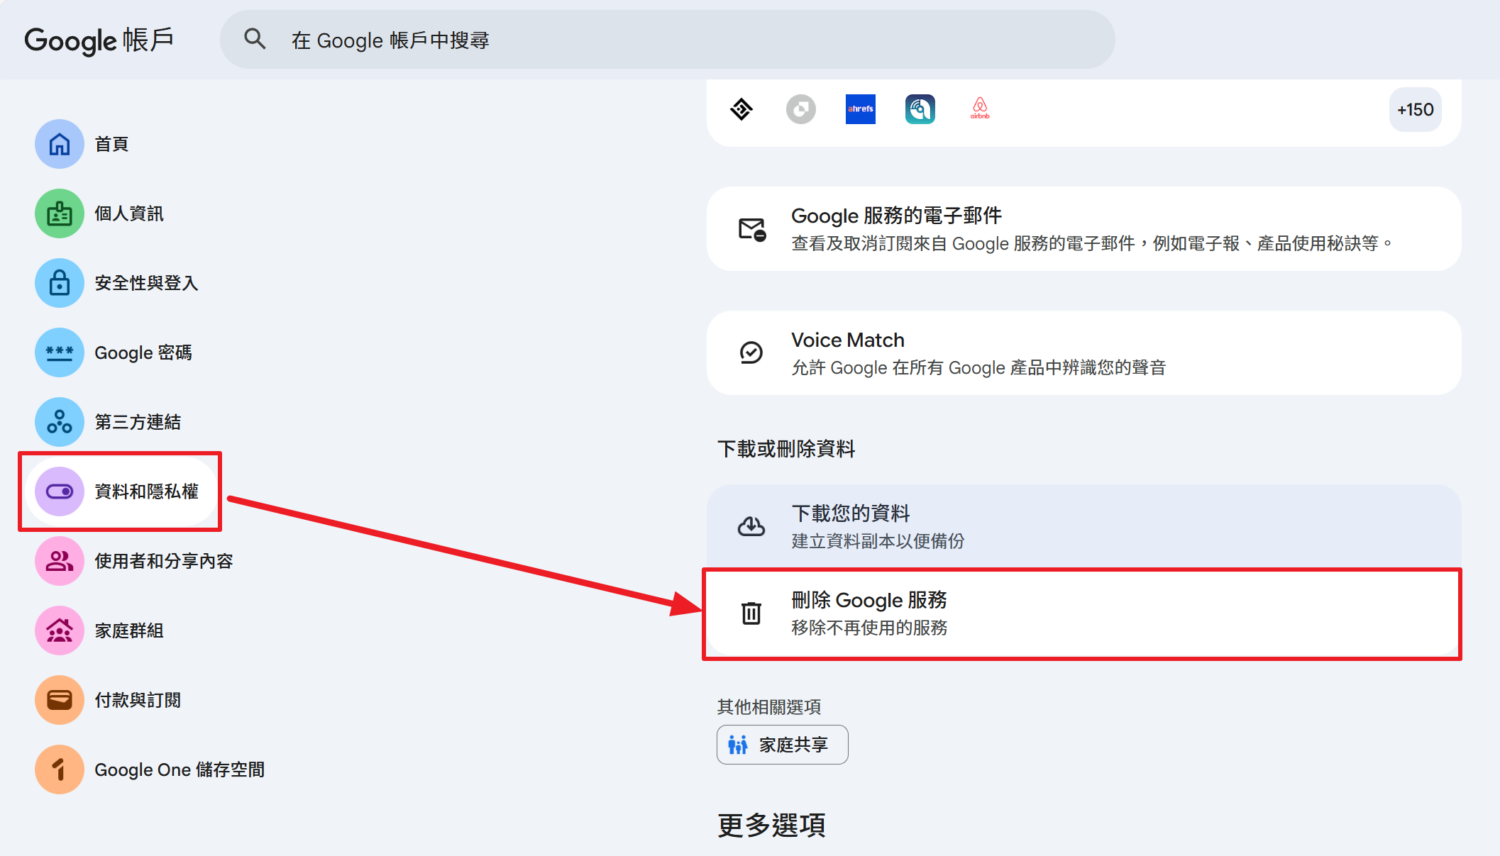Click the Airbnb app icon
Image resolution: width=1500 pixels, height=856 pixels.
(980, 109)
